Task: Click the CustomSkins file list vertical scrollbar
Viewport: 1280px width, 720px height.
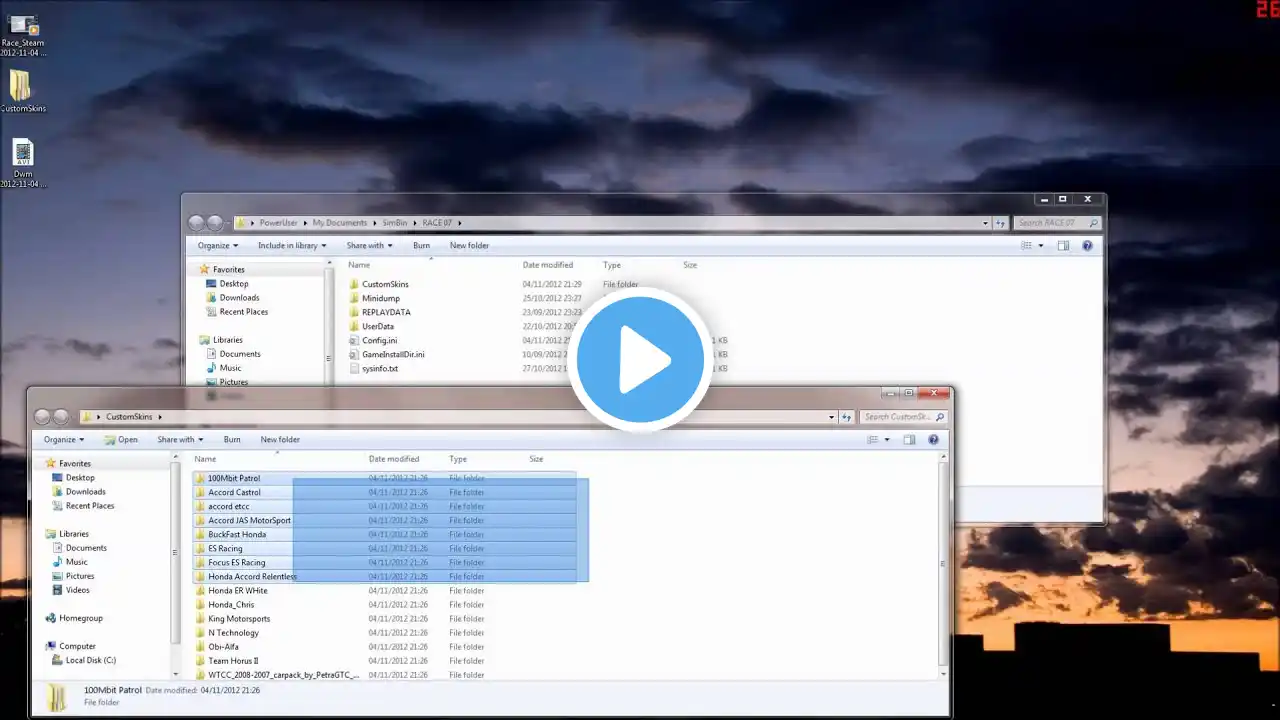Action: (942, 565)
